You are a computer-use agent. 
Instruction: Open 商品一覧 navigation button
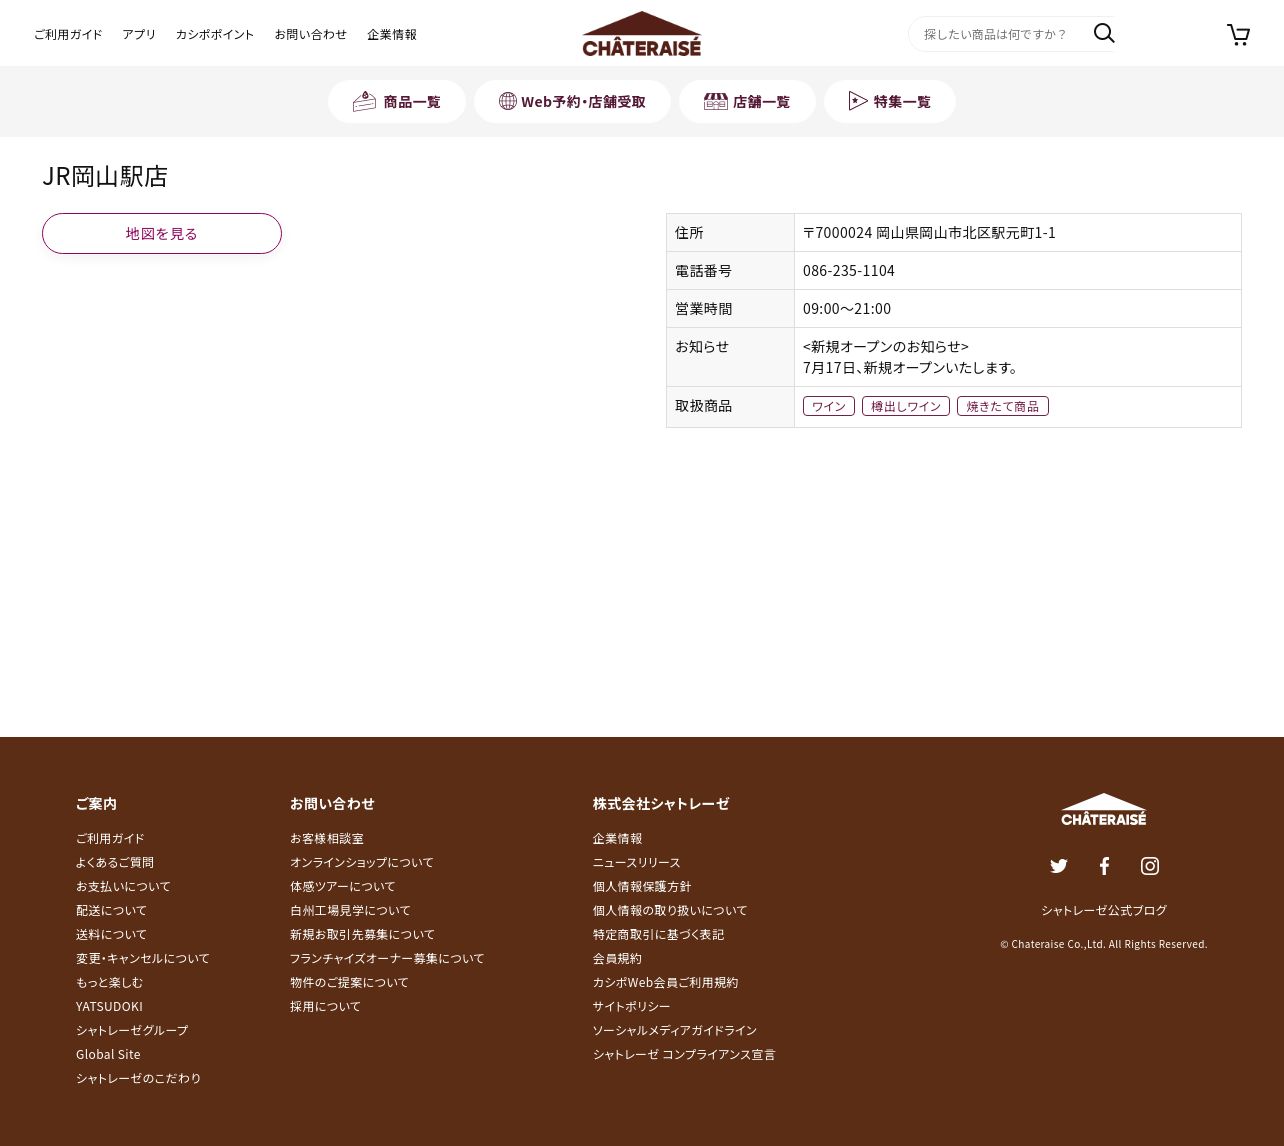[397, 102]
